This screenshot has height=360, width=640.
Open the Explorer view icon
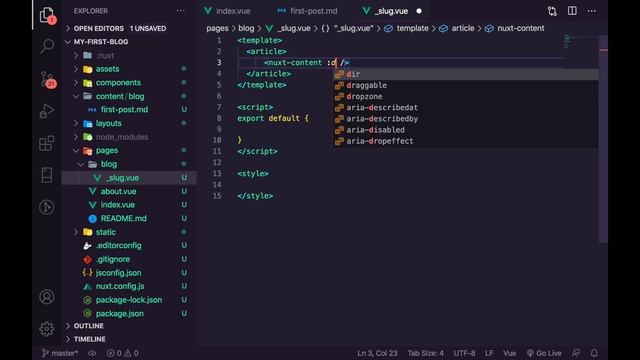tap(47, 16)
